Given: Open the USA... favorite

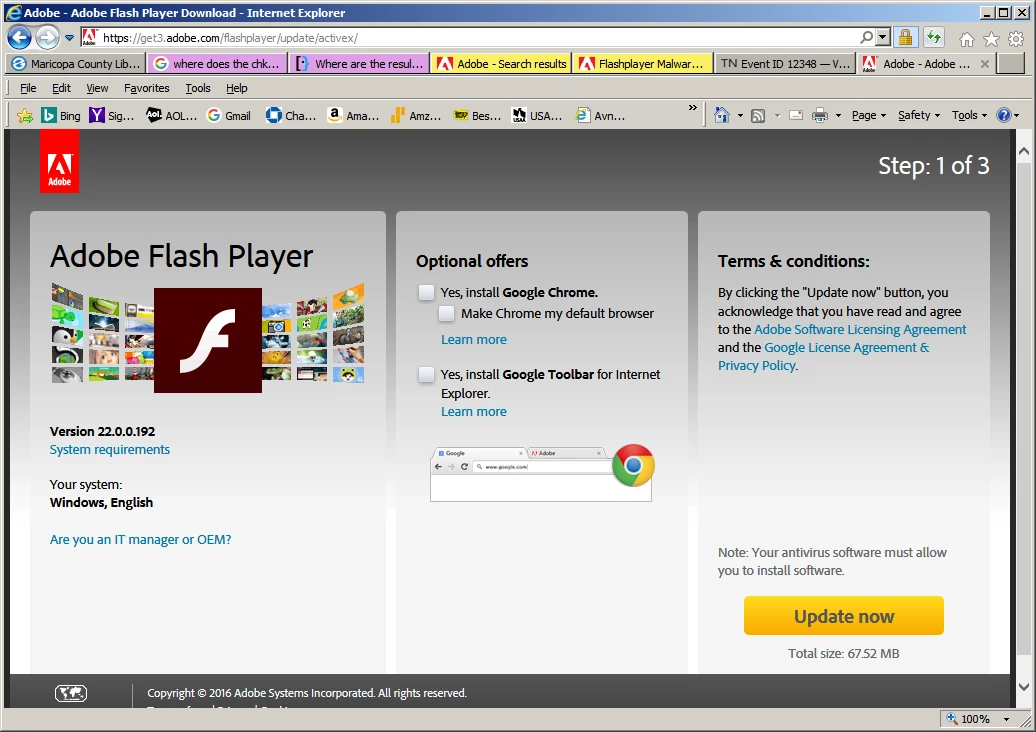Looking at the screenshot, I should (537, 116).
